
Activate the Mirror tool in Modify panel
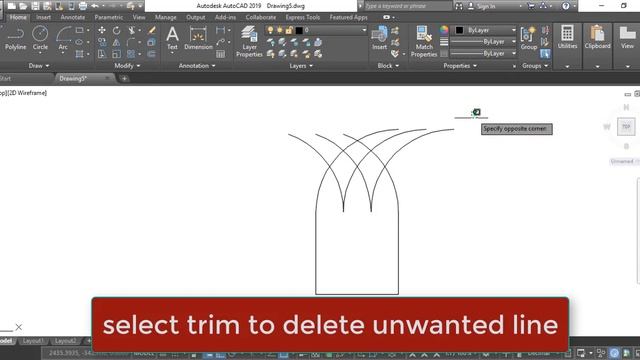pyautogui.click(x=117, y=42)
